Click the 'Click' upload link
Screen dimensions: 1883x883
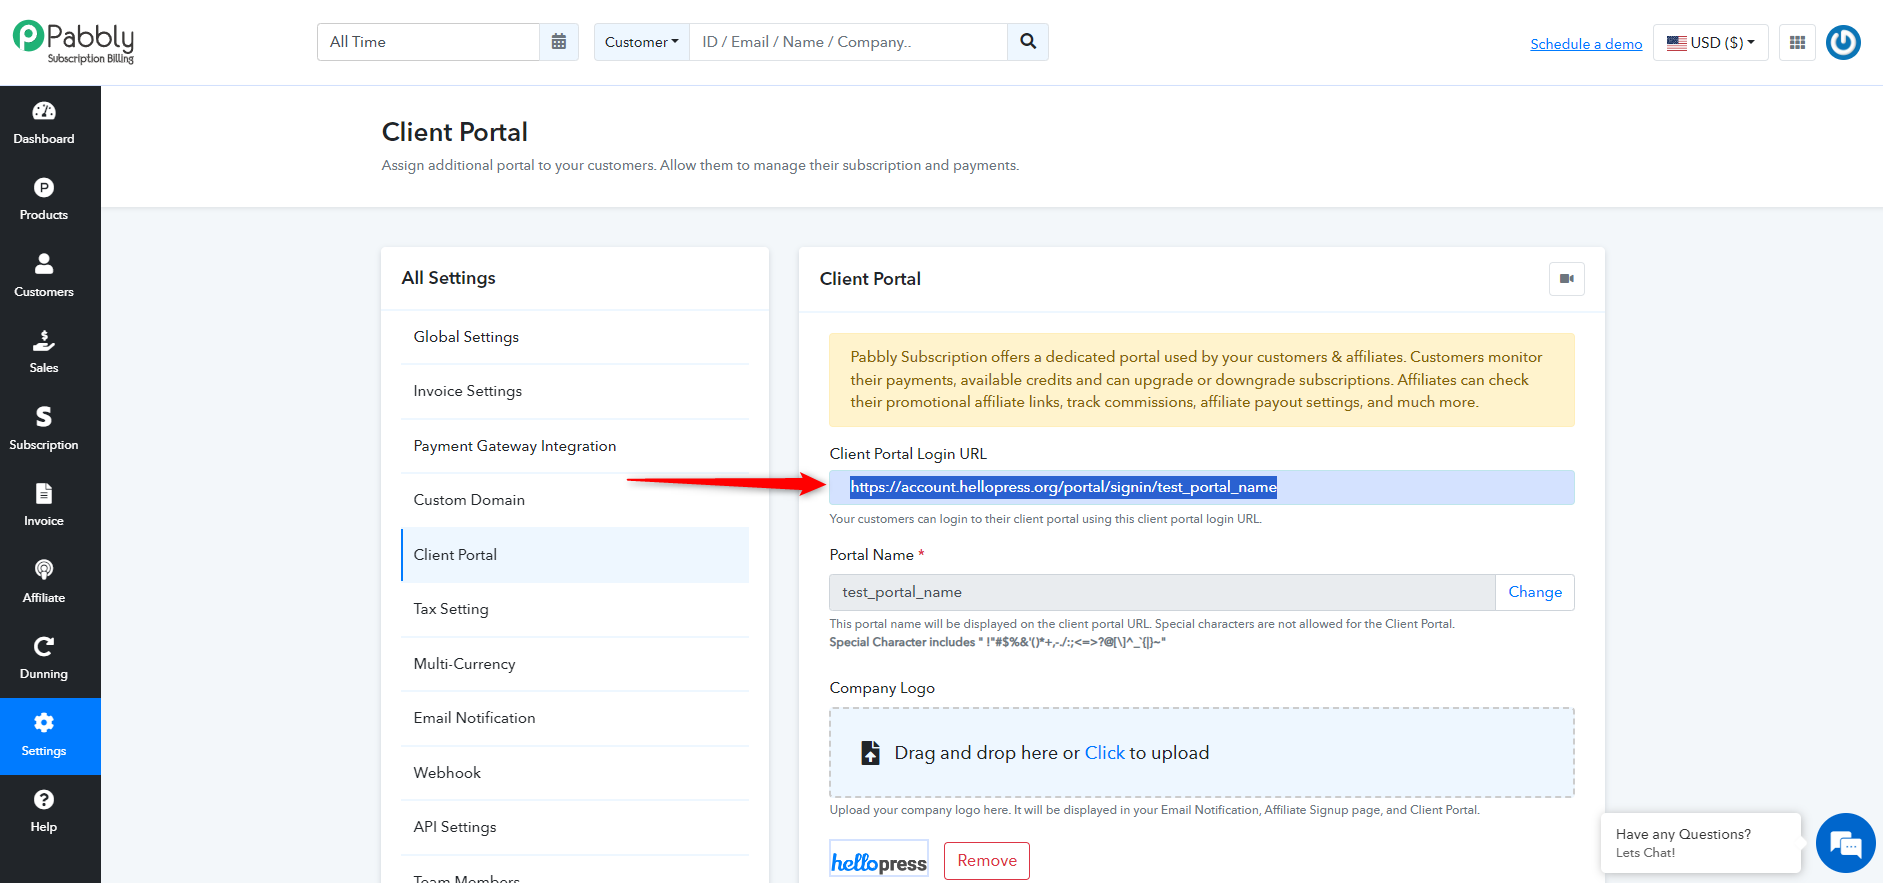click(x=1105, y=753)
